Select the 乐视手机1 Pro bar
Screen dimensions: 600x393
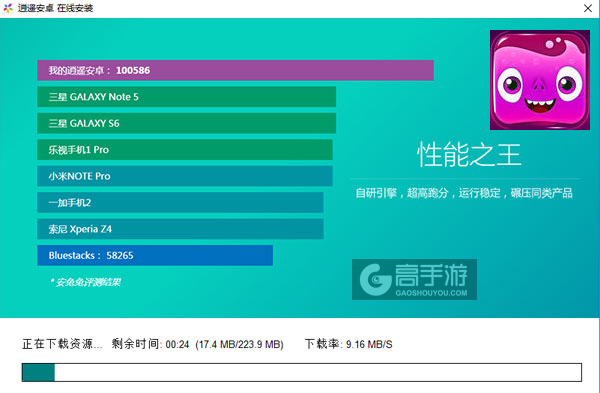click(x=185, y=149)
